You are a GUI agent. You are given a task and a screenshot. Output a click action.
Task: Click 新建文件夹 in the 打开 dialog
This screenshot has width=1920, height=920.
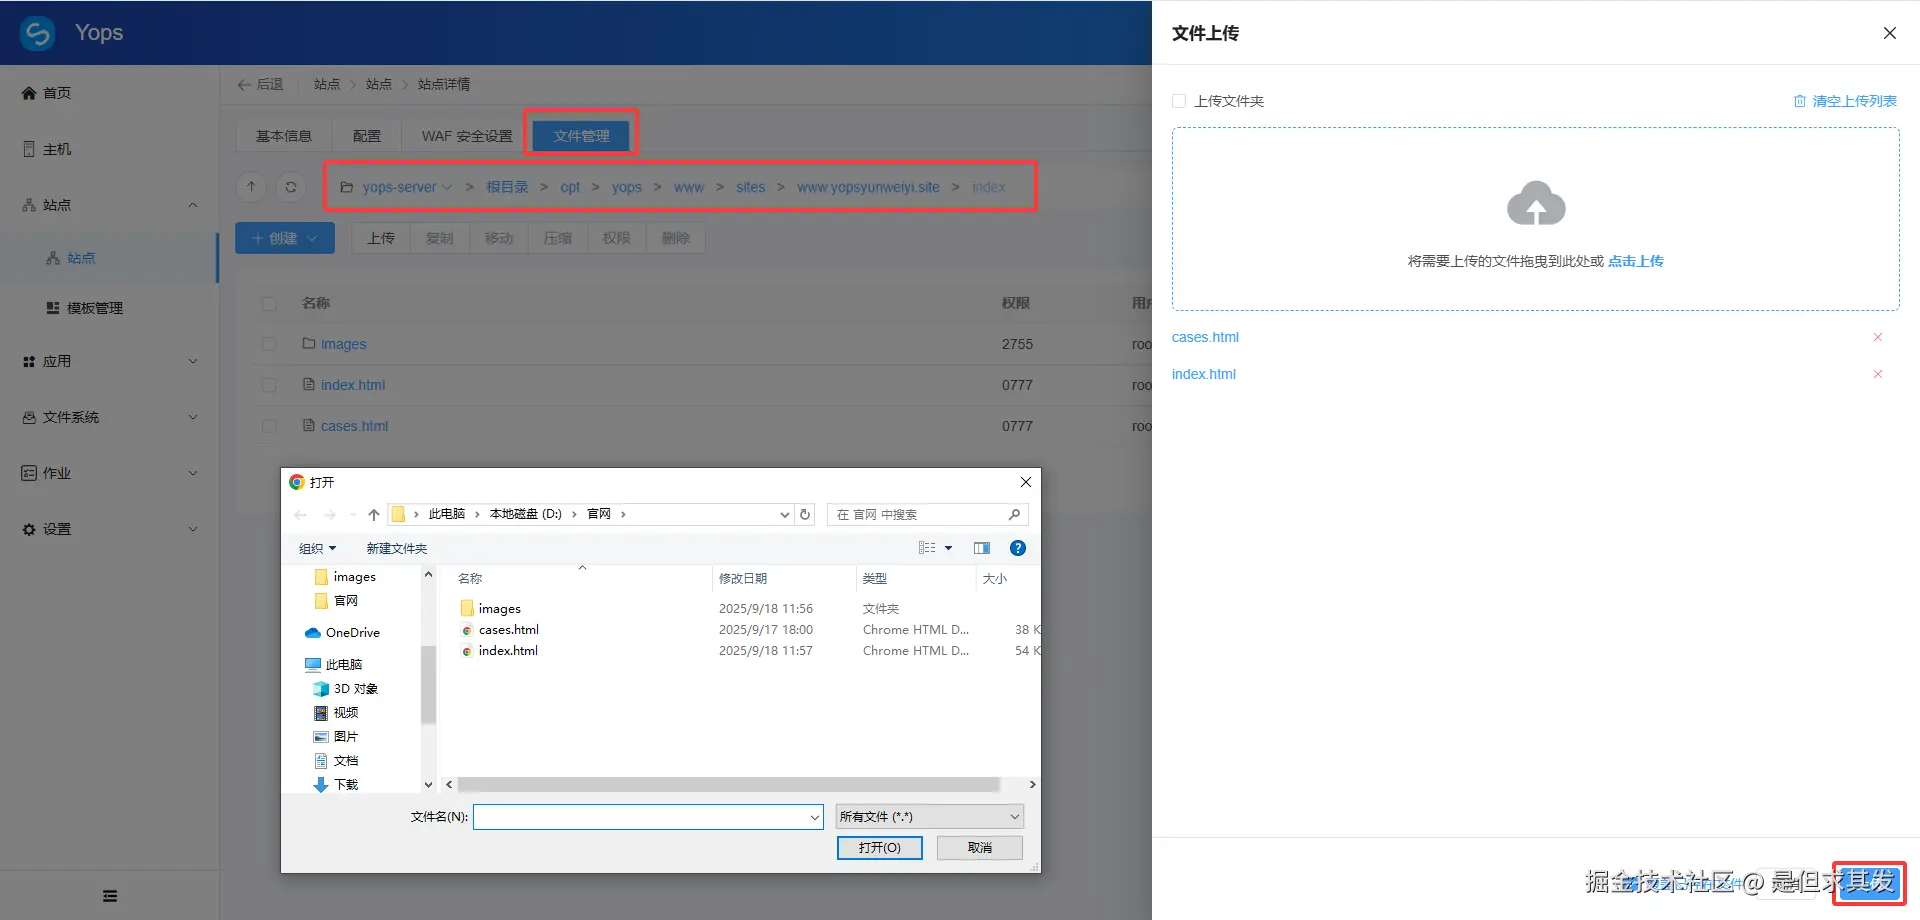[397, 548]
